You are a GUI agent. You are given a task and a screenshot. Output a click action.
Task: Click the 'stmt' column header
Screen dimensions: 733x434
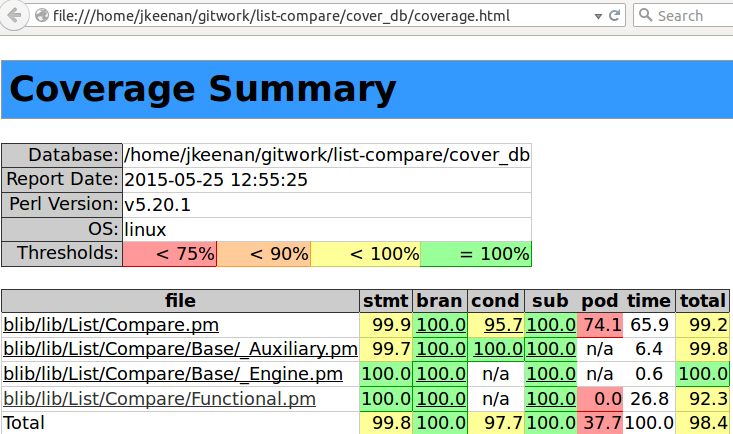[x=385, y=300]
